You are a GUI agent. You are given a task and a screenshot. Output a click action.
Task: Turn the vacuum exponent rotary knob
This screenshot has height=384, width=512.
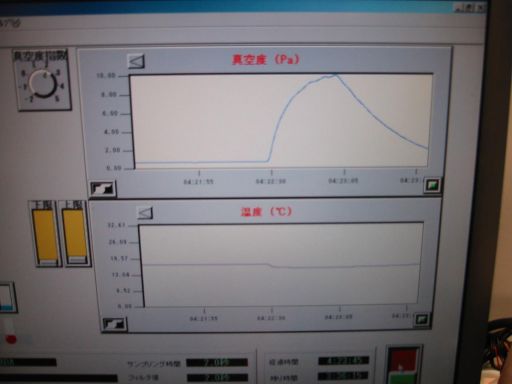43,84
